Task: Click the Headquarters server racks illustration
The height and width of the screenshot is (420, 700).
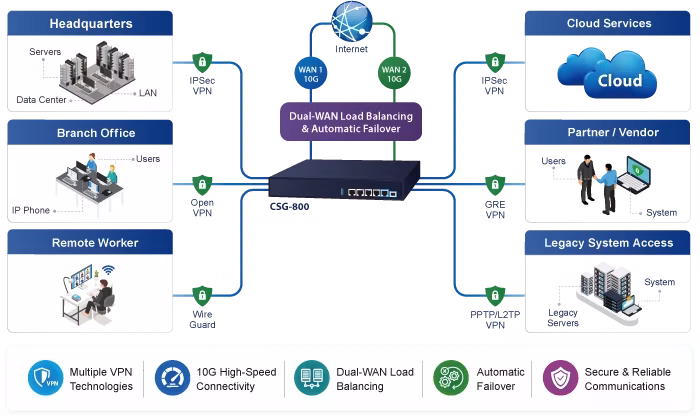Action: (97, 72)
